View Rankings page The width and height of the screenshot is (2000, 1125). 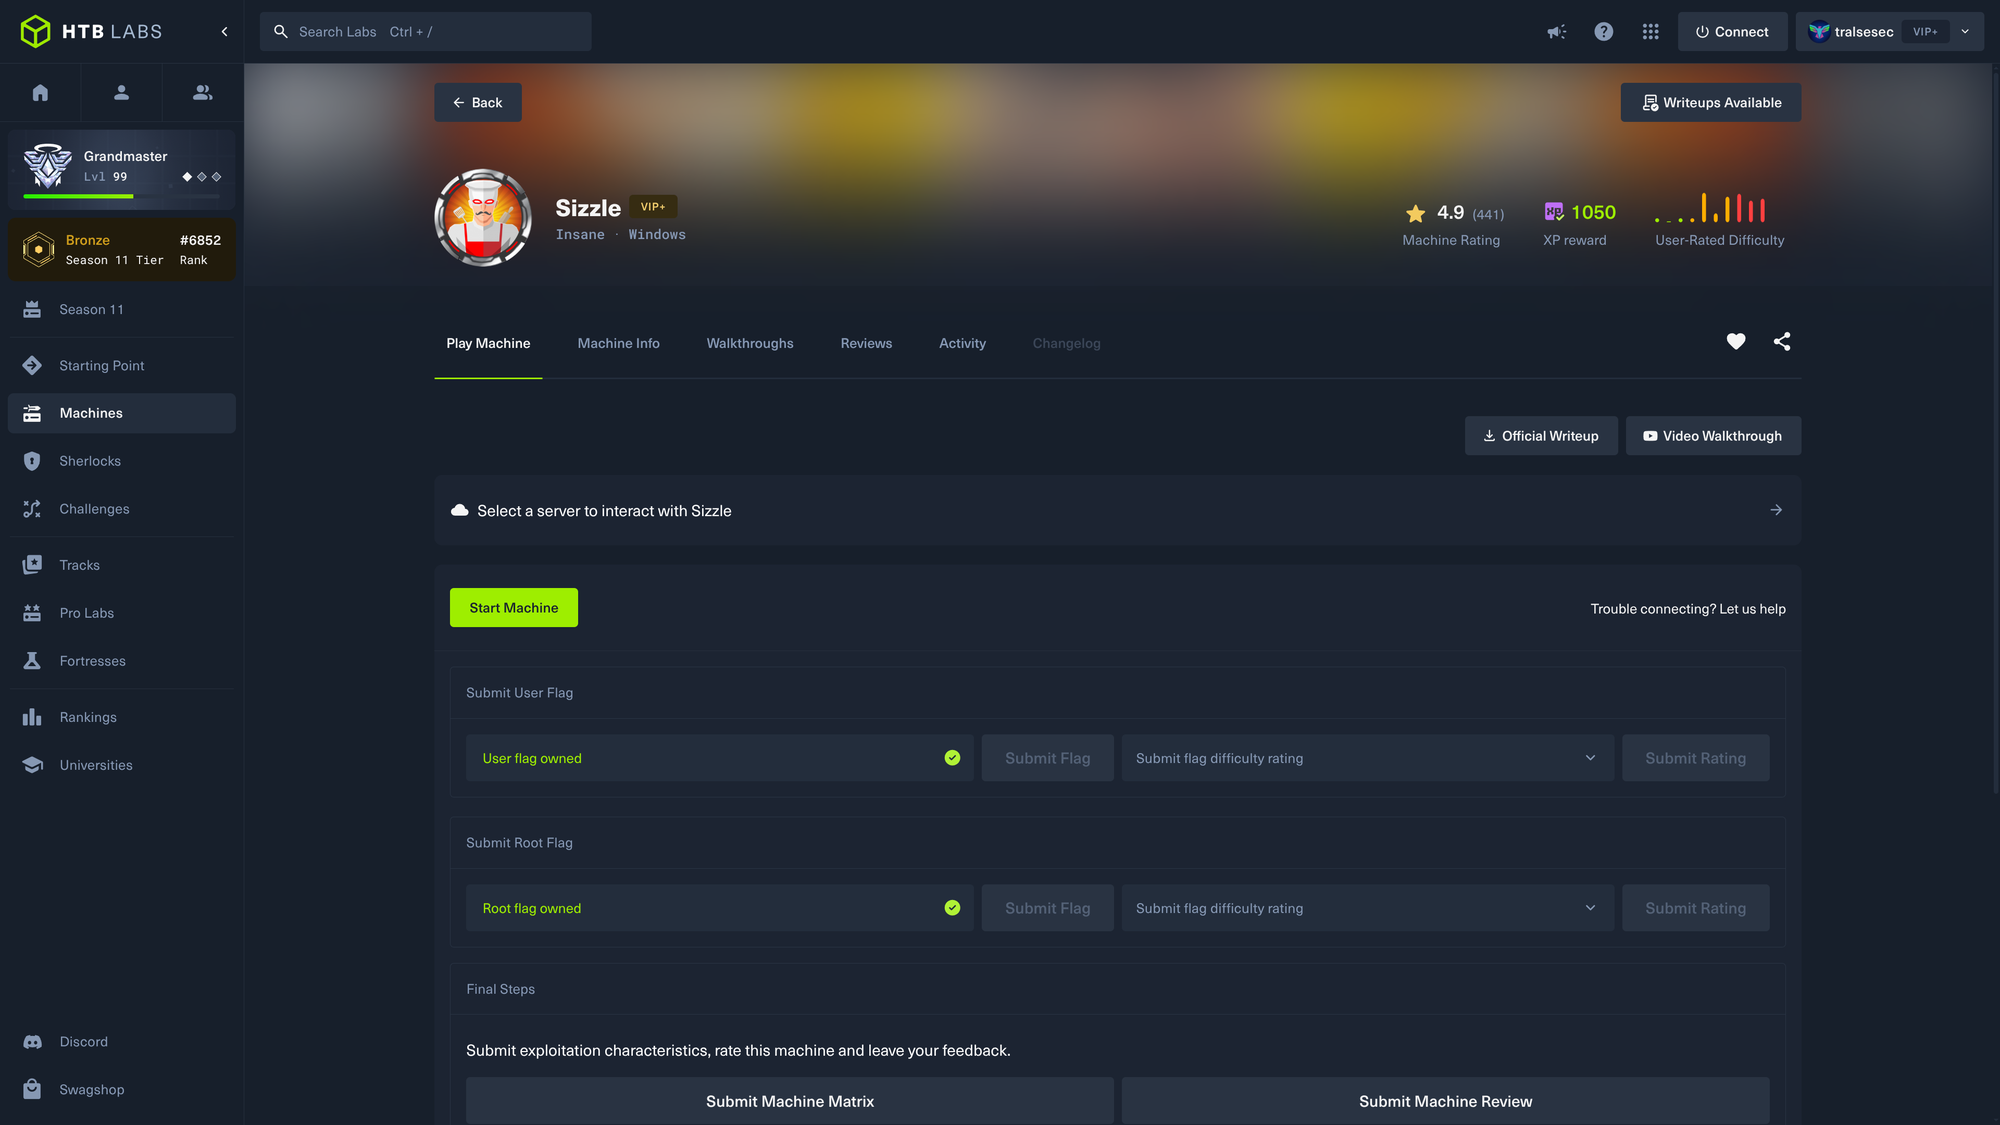coord(122,717)
